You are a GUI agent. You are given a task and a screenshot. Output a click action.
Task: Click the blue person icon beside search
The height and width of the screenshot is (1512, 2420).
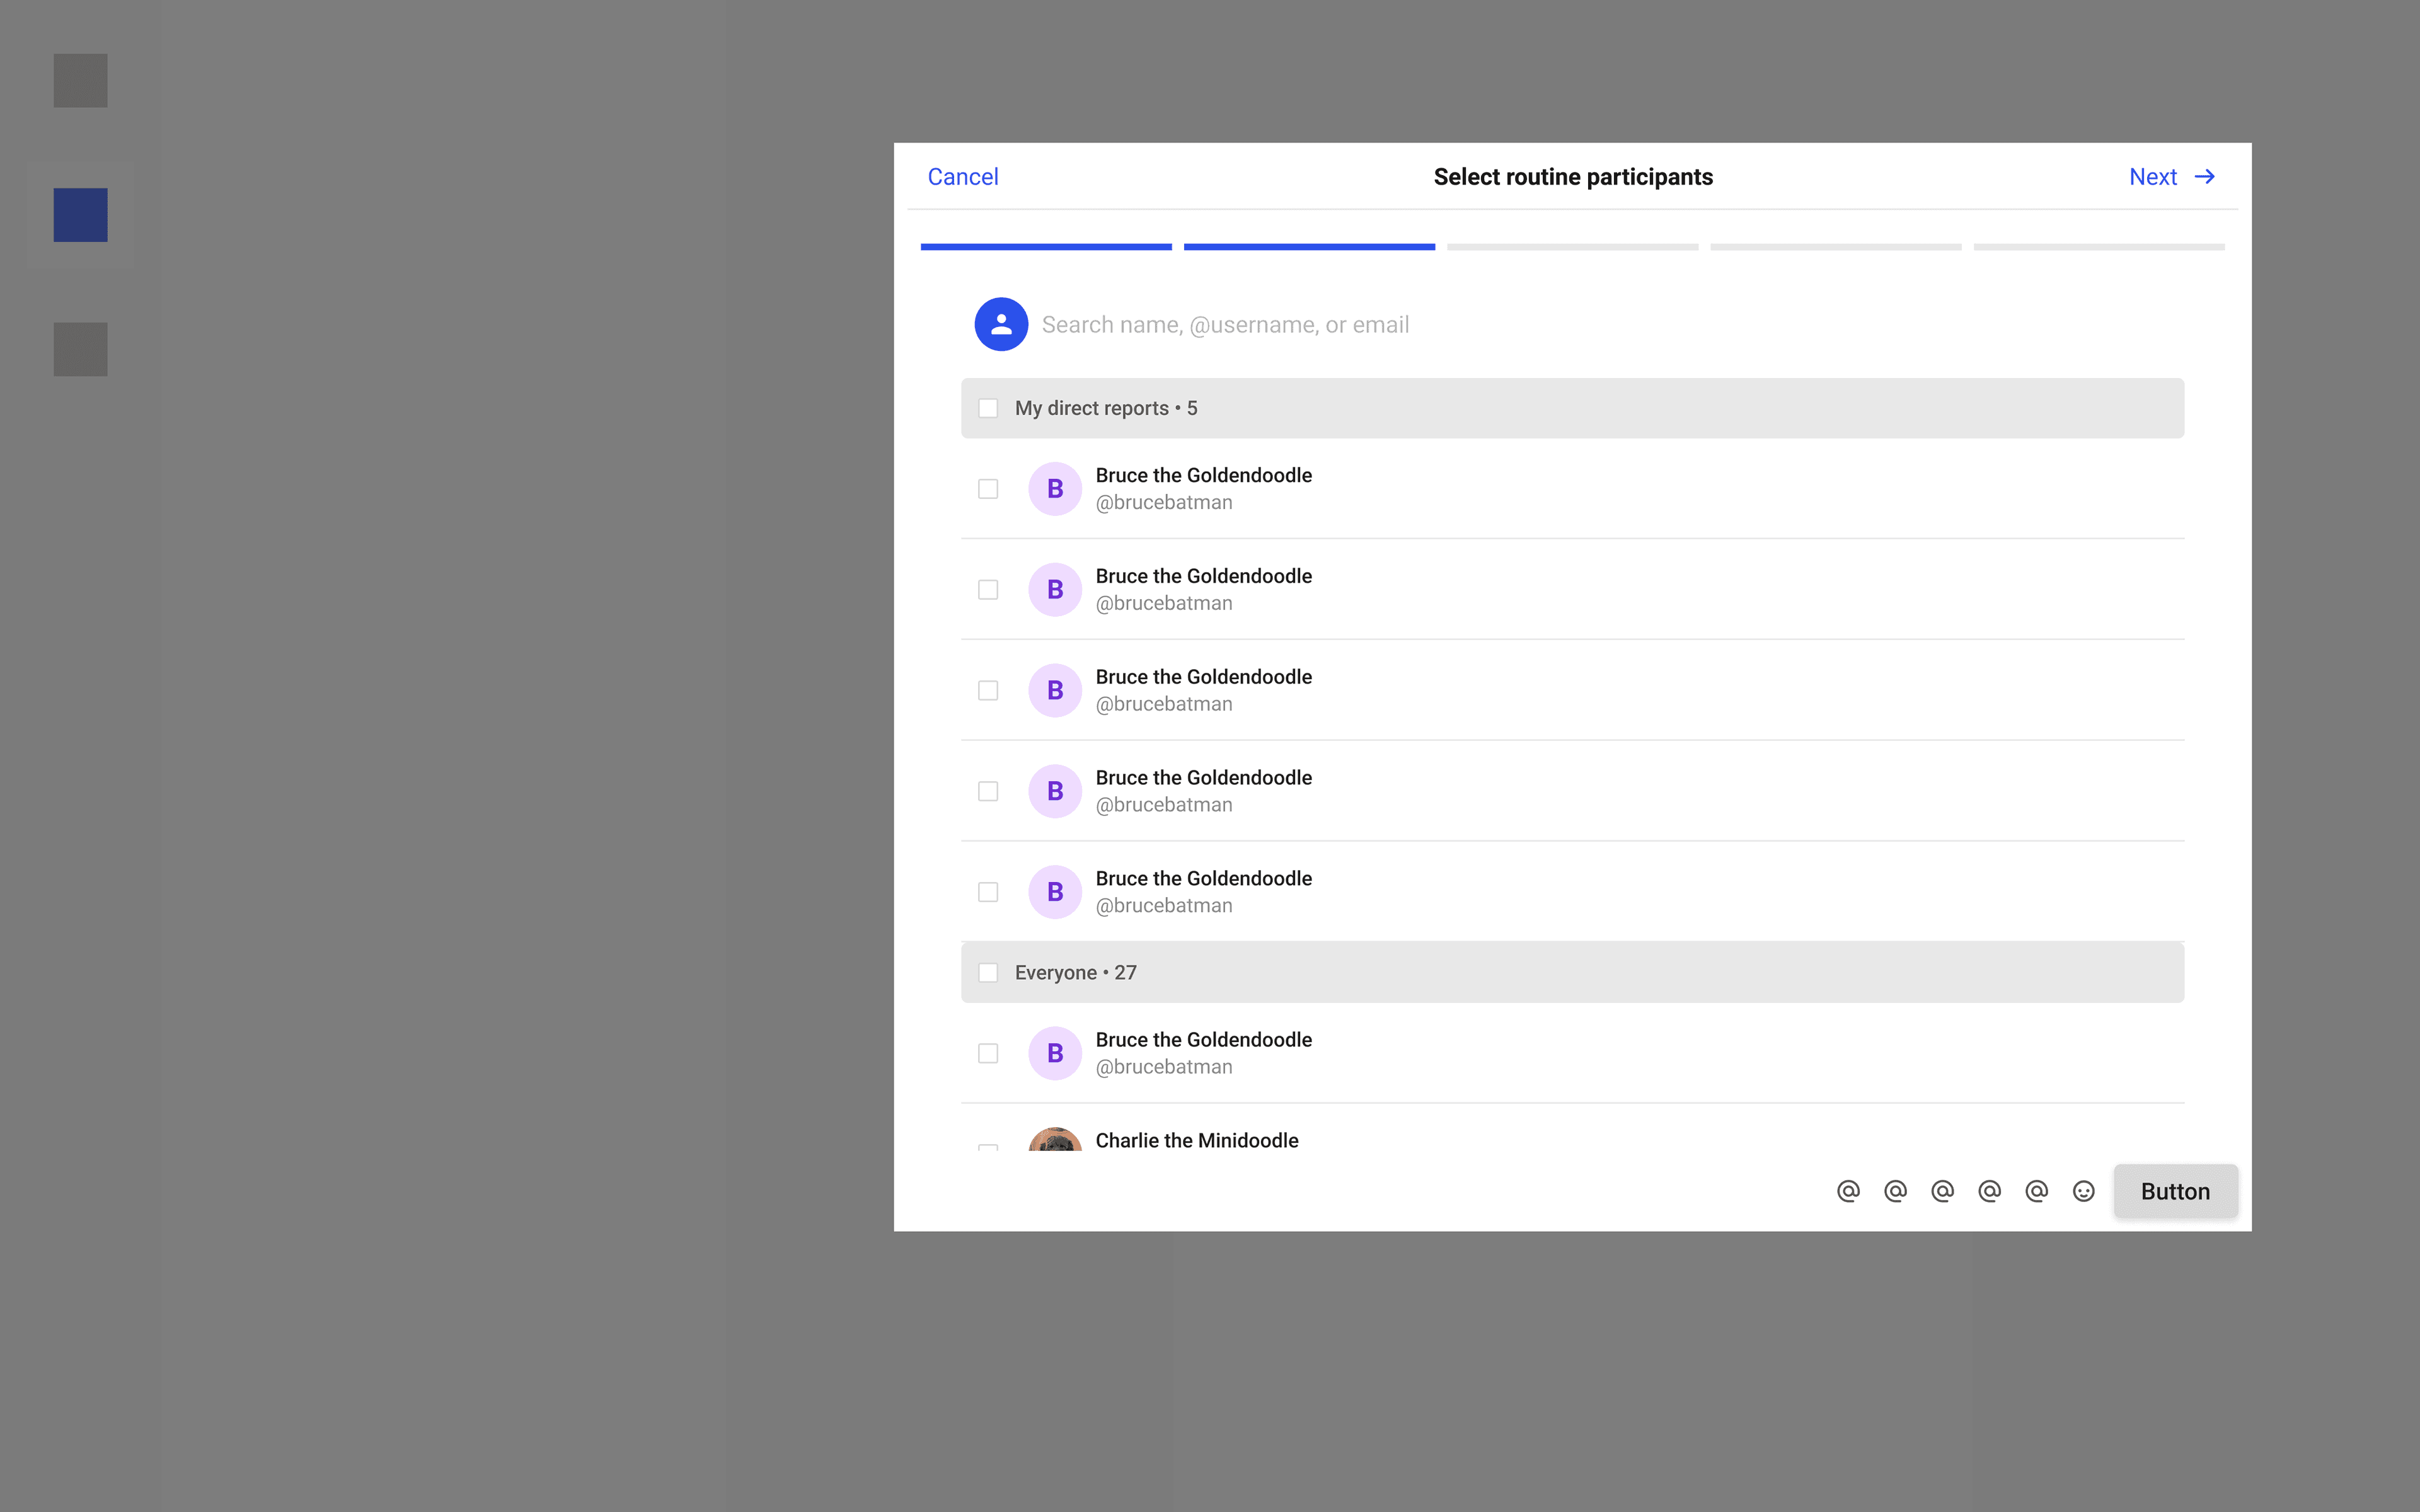coord(1001,324)
